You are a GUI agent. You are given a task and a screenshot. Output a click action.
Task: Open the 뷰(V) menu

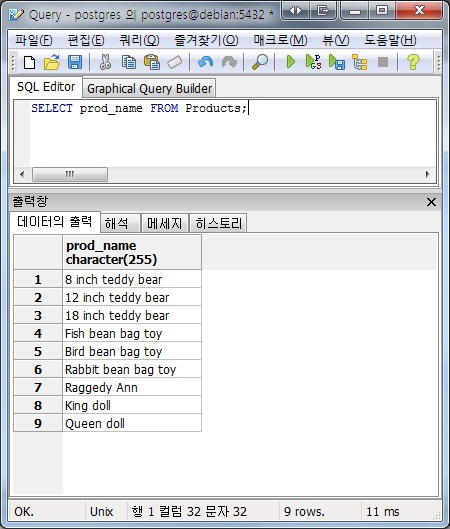click(335, 40)
